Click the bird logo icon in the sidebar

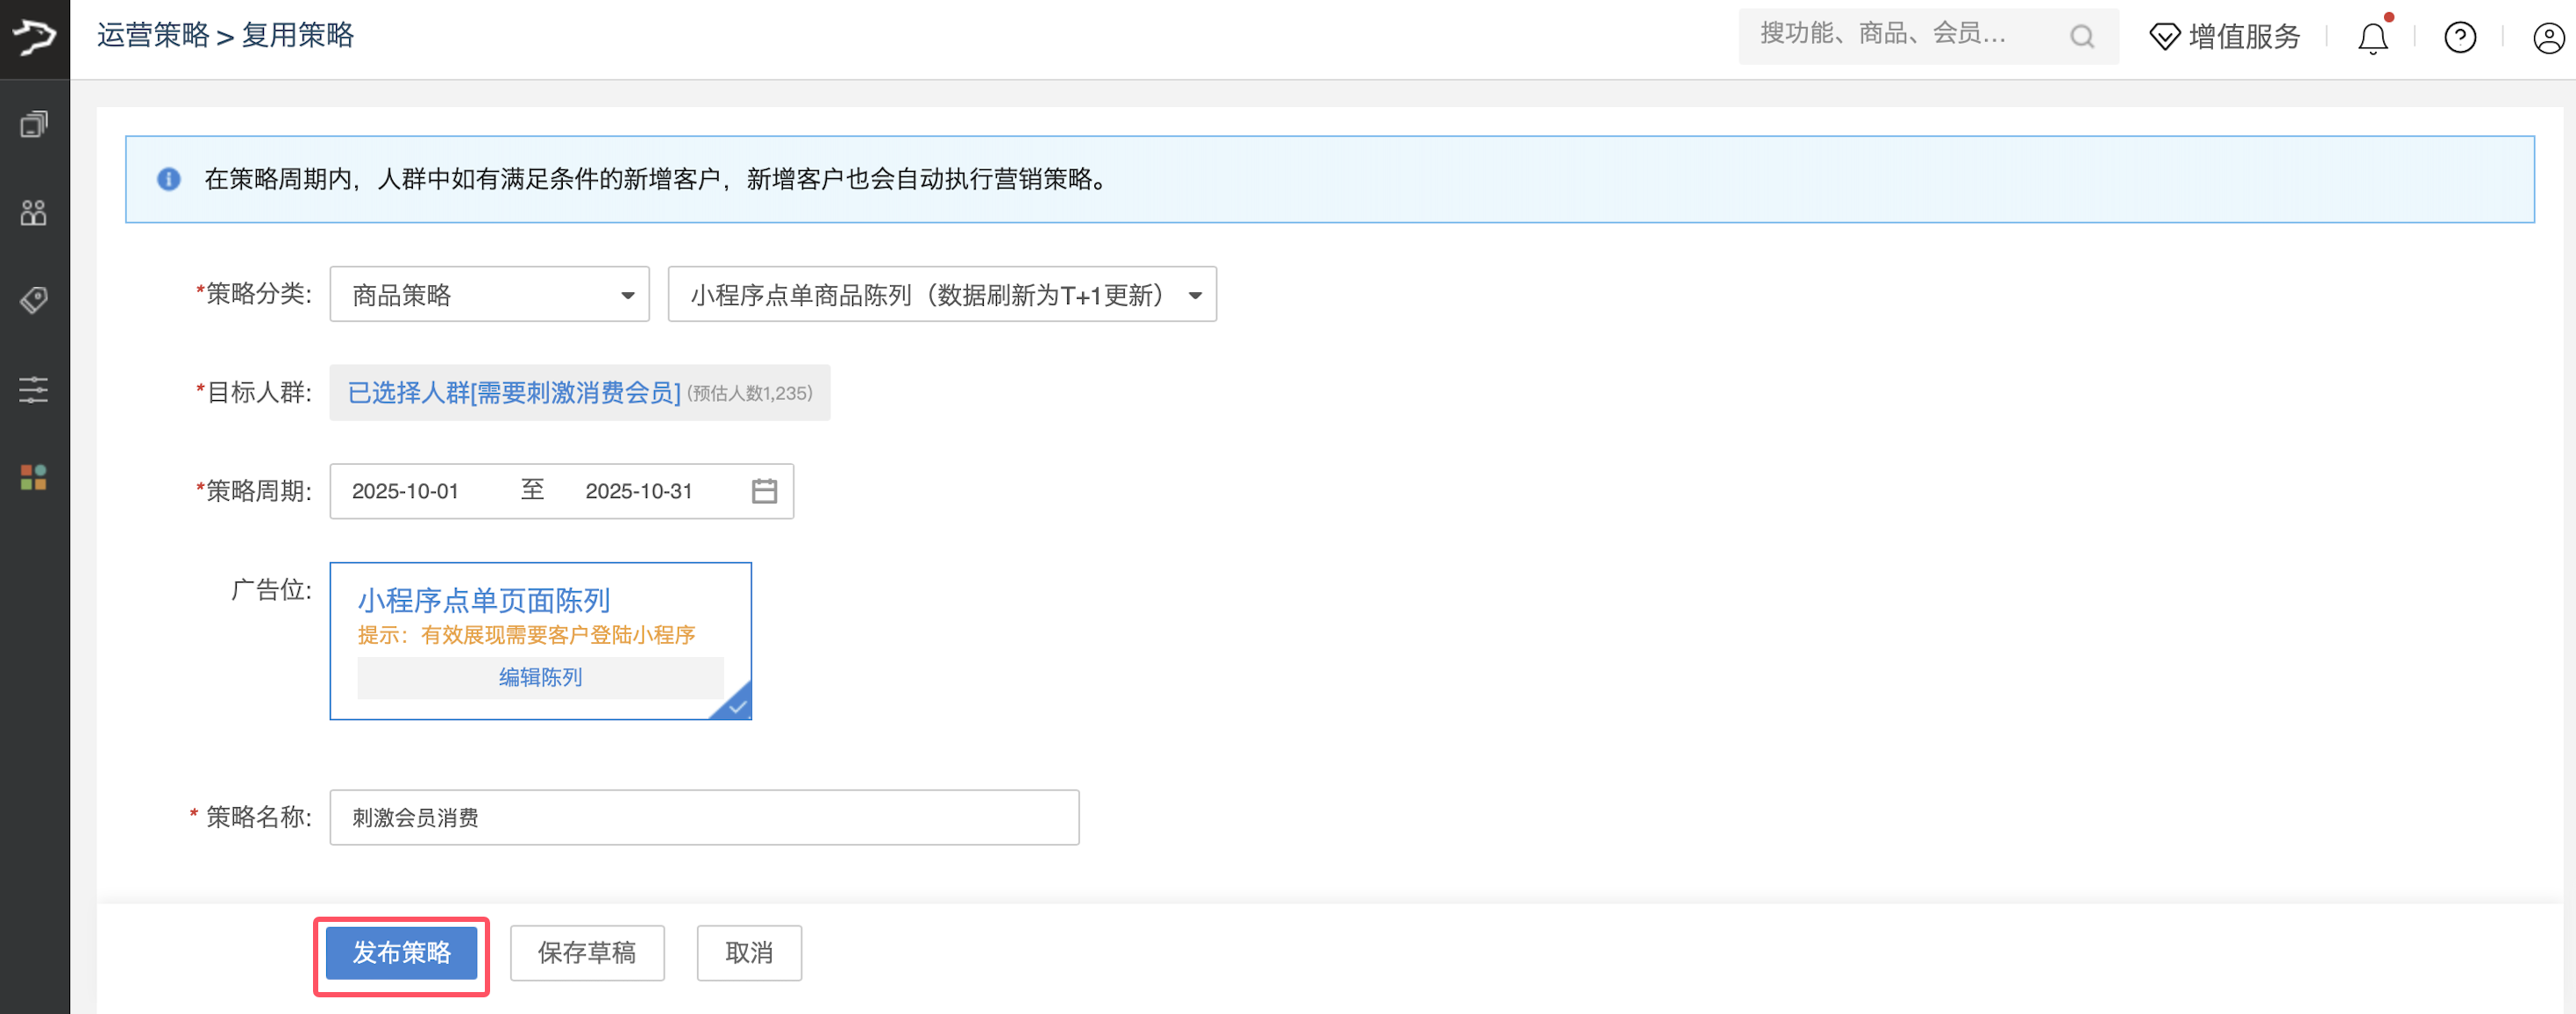(x=34, y=38)
